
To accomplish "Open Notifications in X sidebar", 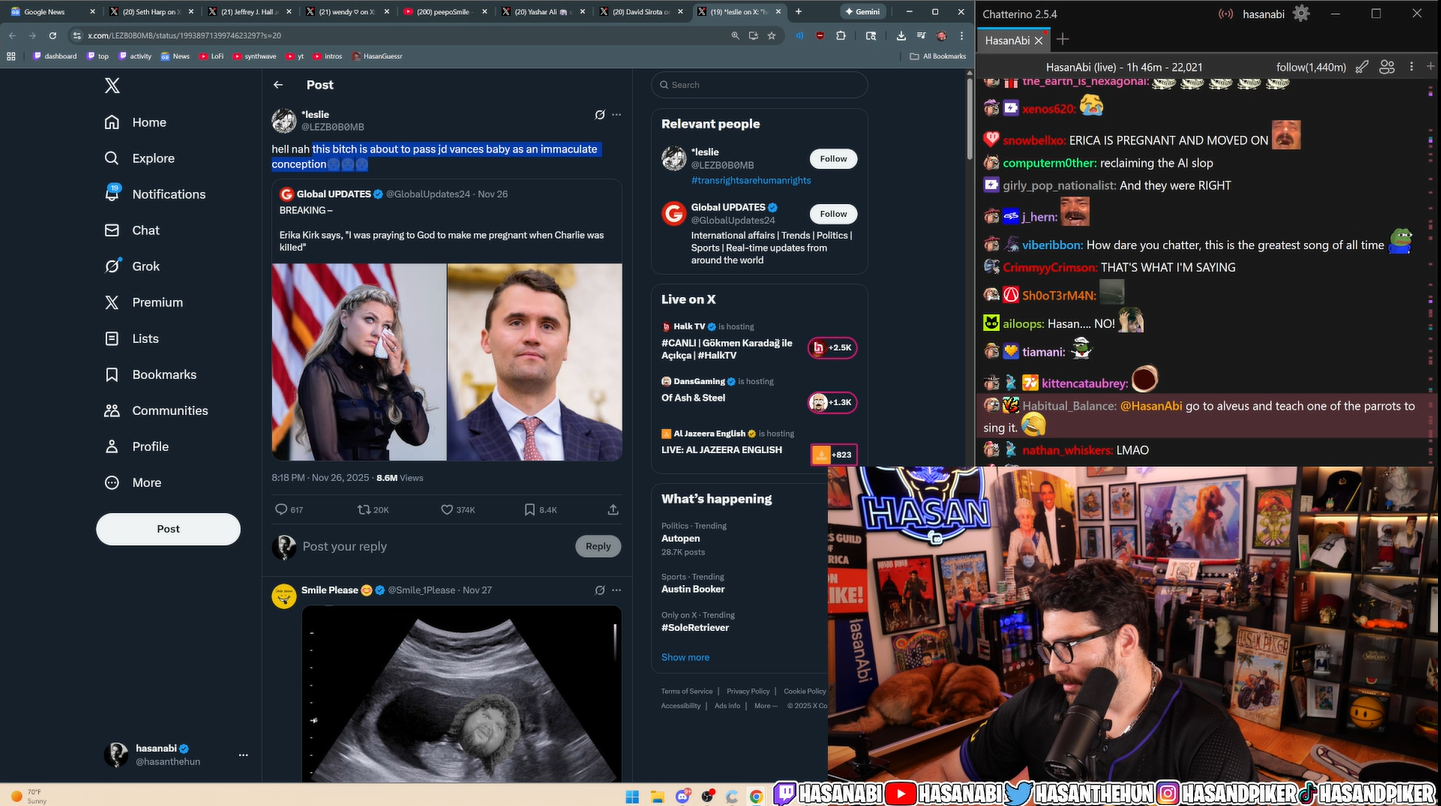I will [x=155, y=194].
